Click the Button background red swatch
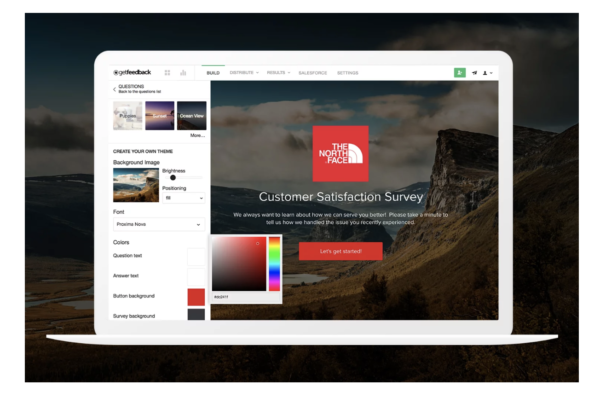The width and height of the screenshot is (600, 398). 196,297
